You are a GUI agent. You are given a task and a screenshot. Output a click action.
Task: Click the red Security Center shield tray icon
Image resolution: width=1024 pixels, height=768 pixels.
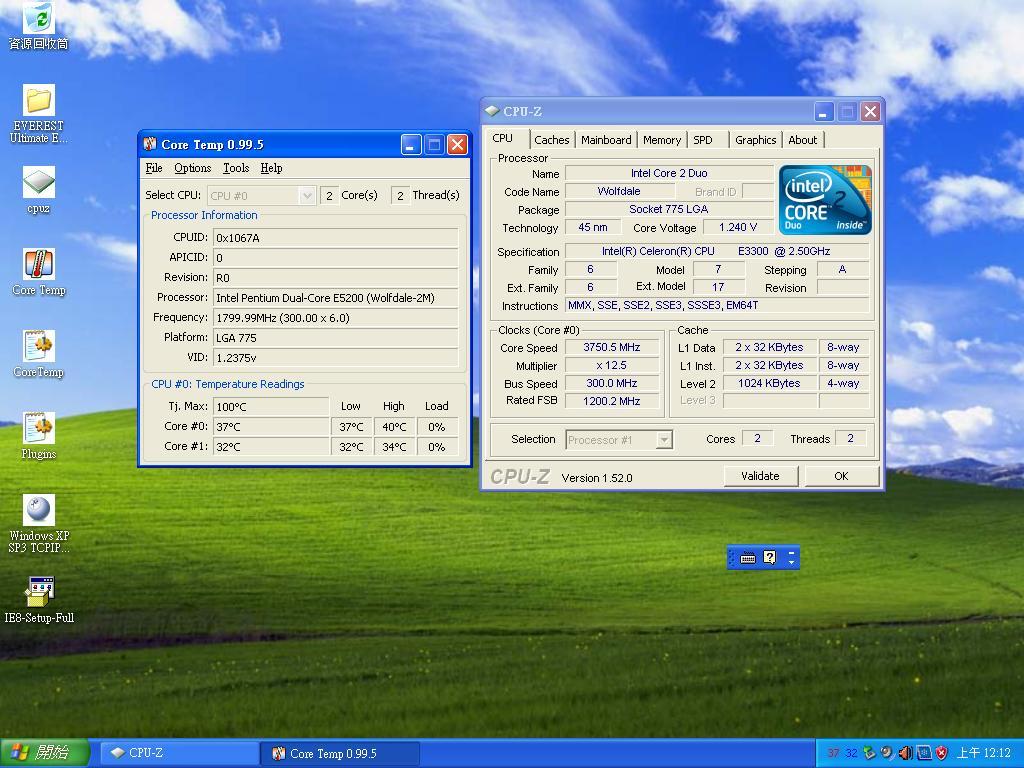click(x=941, y=753)
